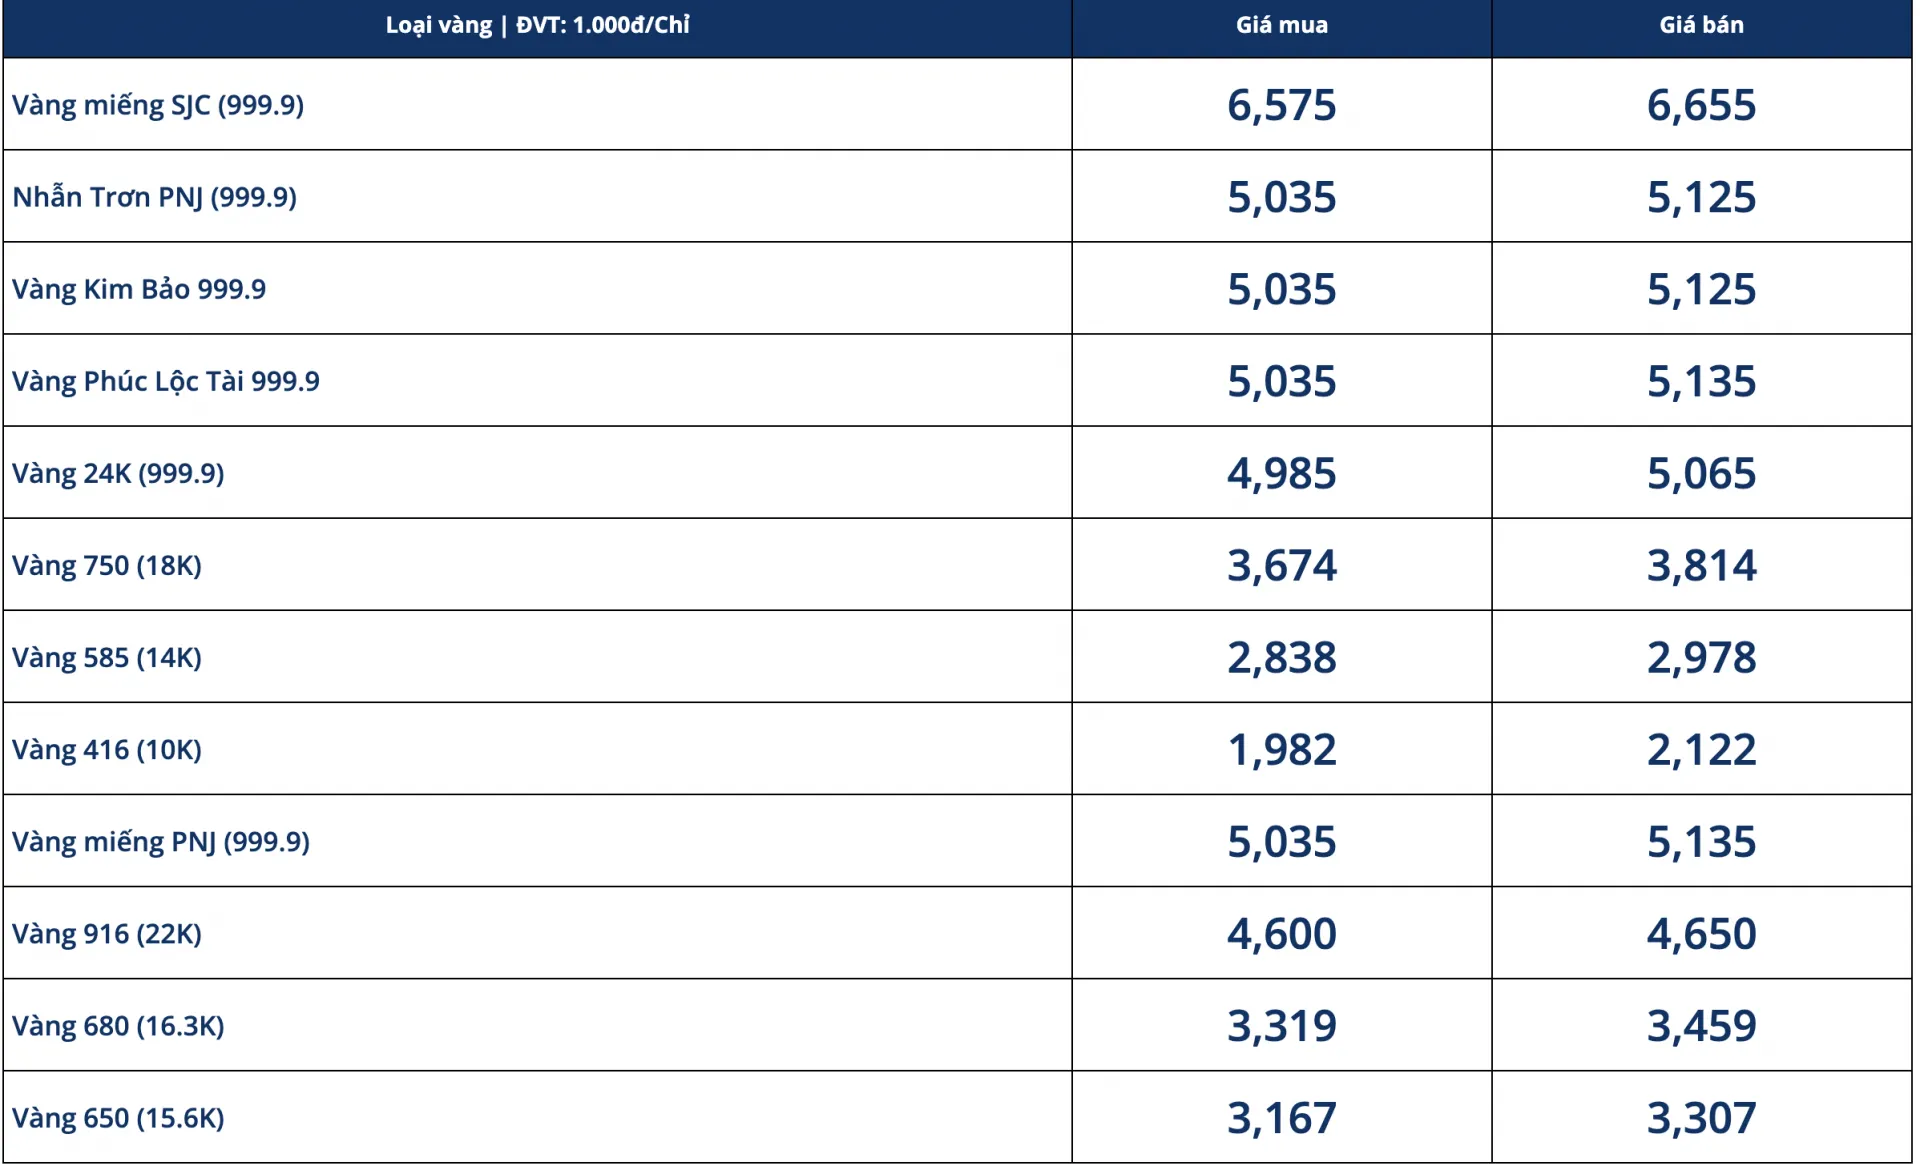Select the Vàng 24K (999.9) row label
Screen dimensions: 1920x1166
[x=118, y=473]
